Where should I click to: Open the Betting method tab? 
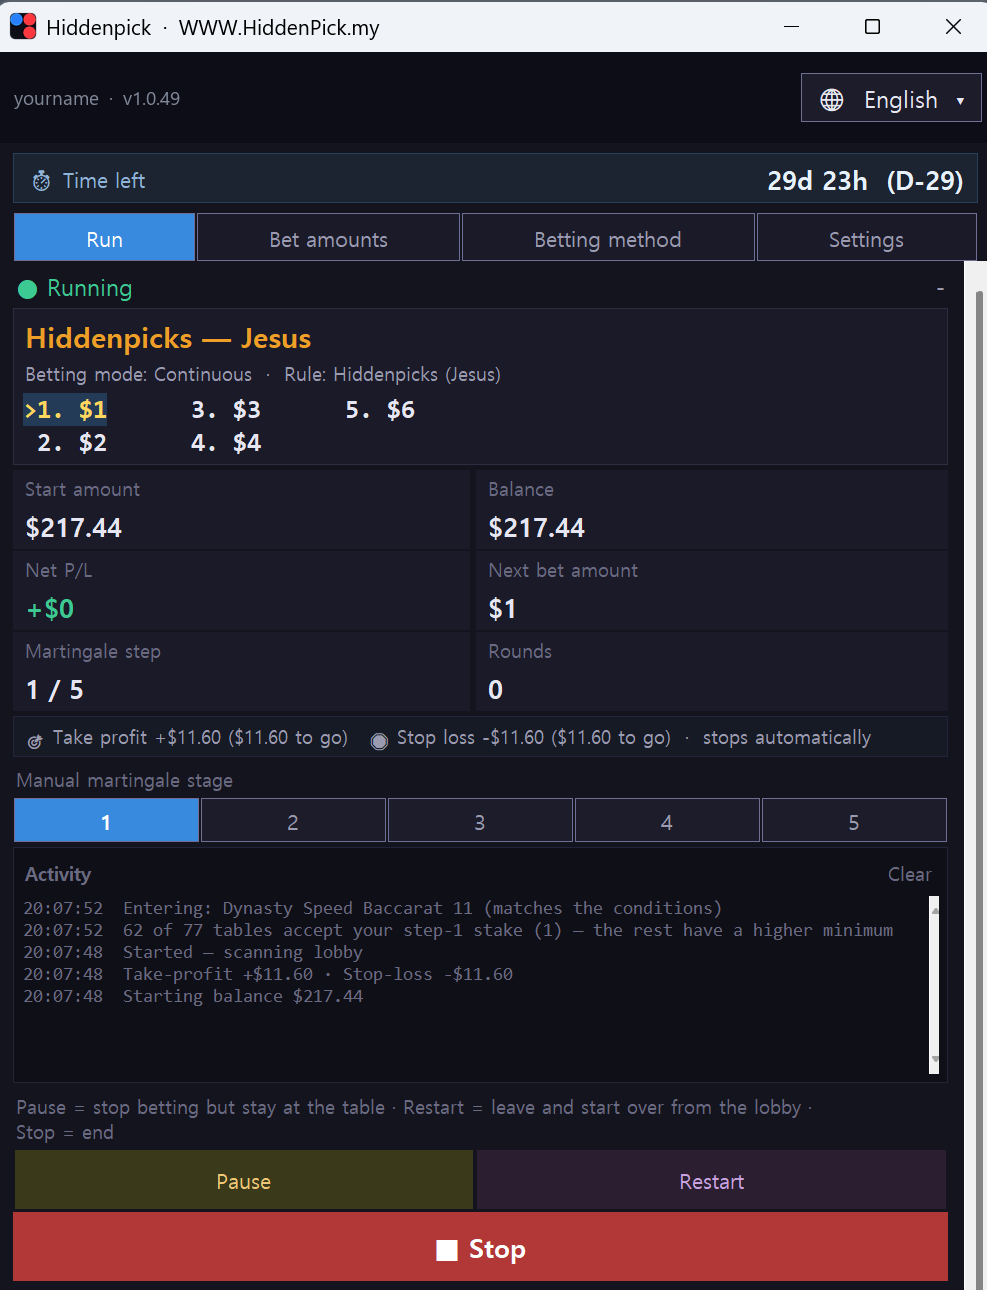608,238
